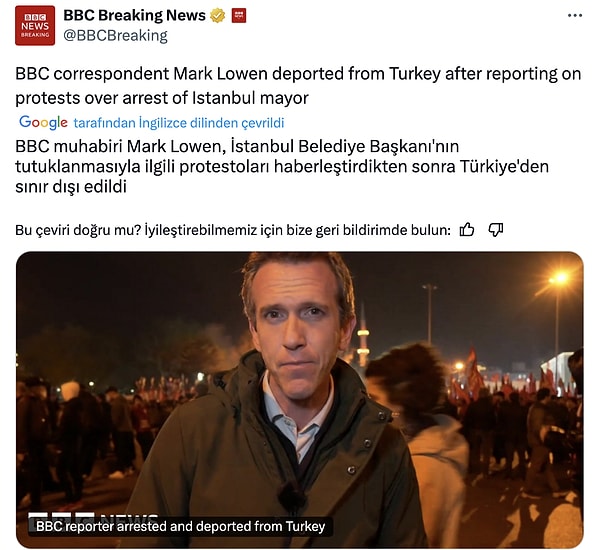Click the gold verified checkmark badge
Screen dimensions: 600x550
tap(217, 16)
